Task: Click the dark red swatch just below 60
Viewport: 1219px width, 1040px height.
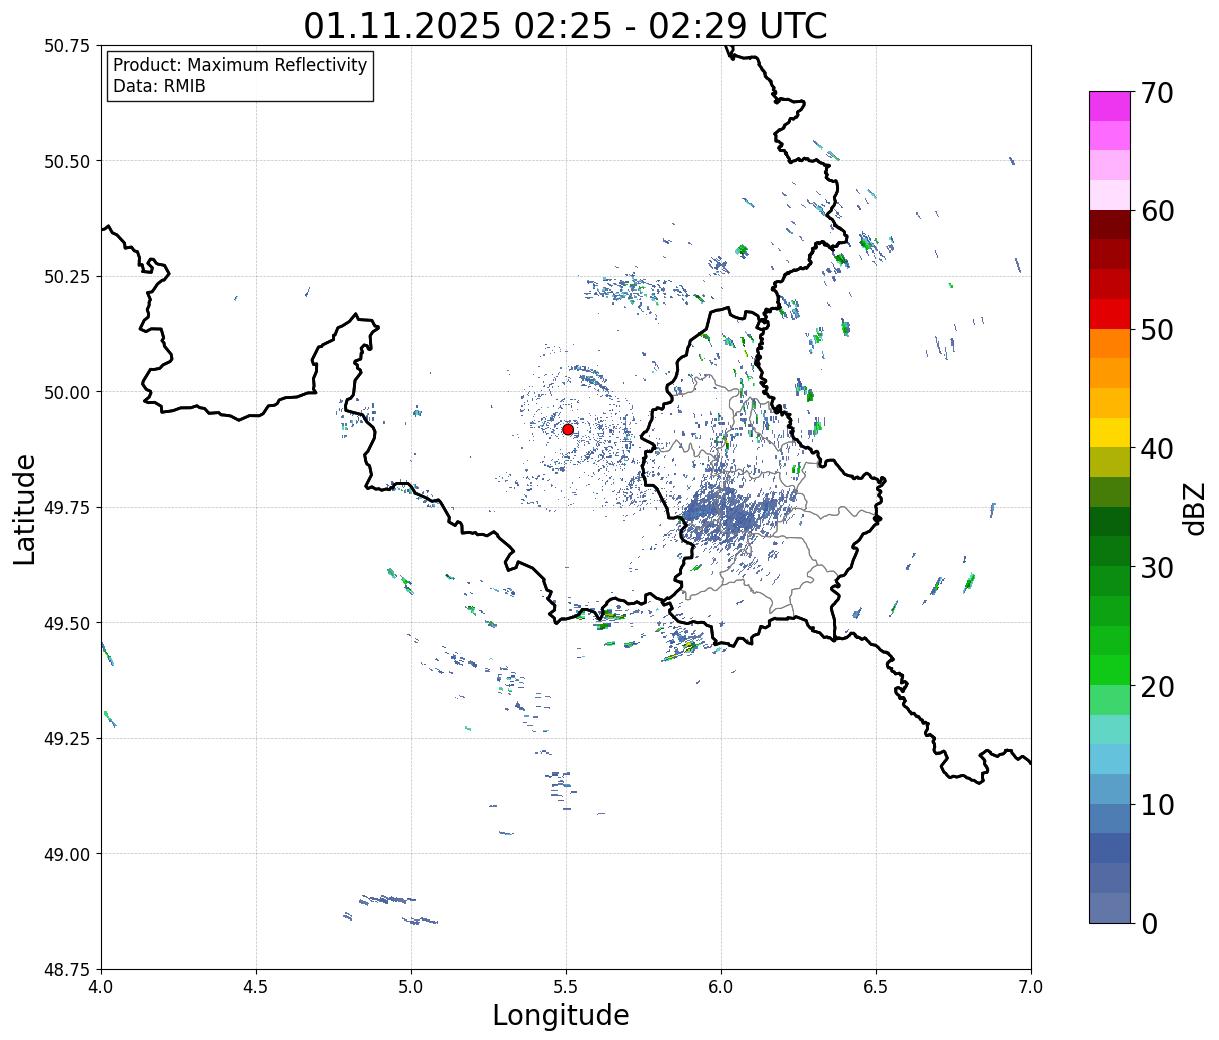Action: click(1110, 225)
